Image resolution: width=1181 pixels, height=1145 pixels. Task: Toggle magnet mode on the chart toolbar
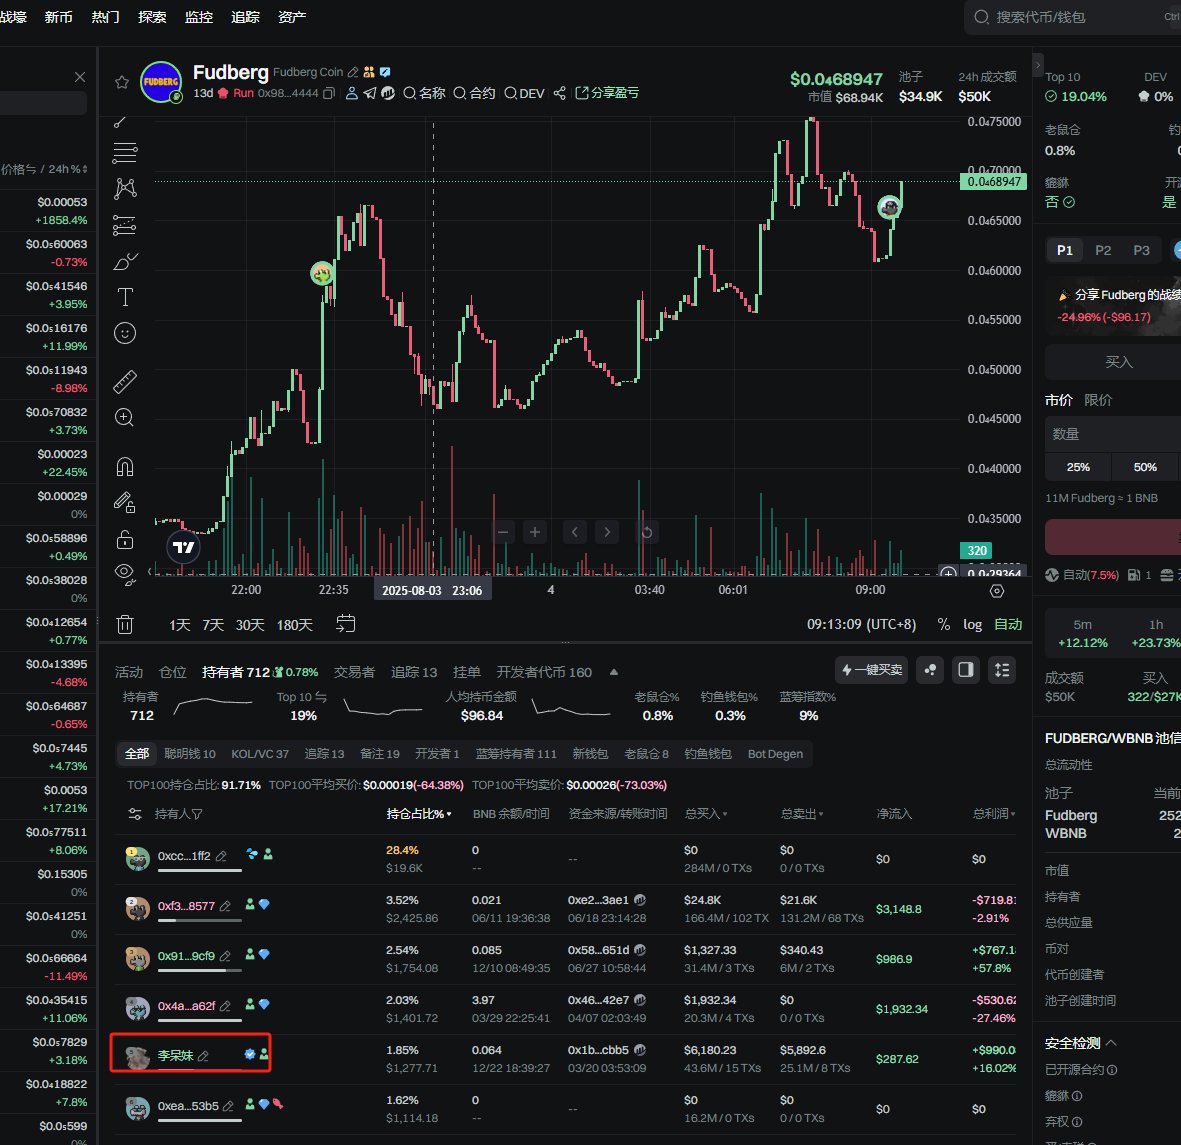pyautogui.click(x=125, y=467)
